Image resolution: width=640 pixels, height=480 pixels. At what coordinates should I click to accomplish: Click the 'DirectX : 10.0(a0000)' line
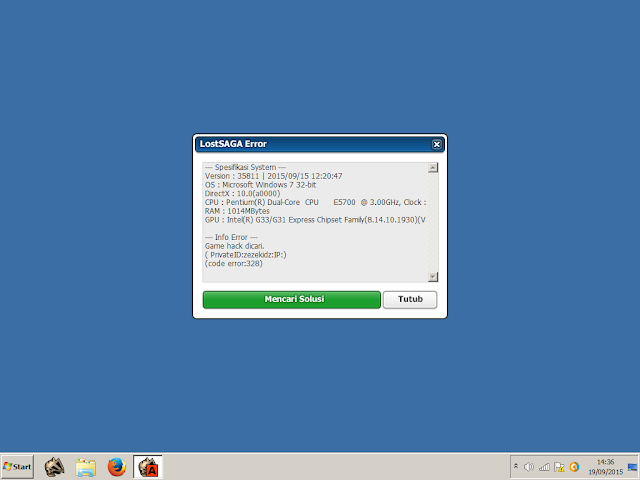242,193
